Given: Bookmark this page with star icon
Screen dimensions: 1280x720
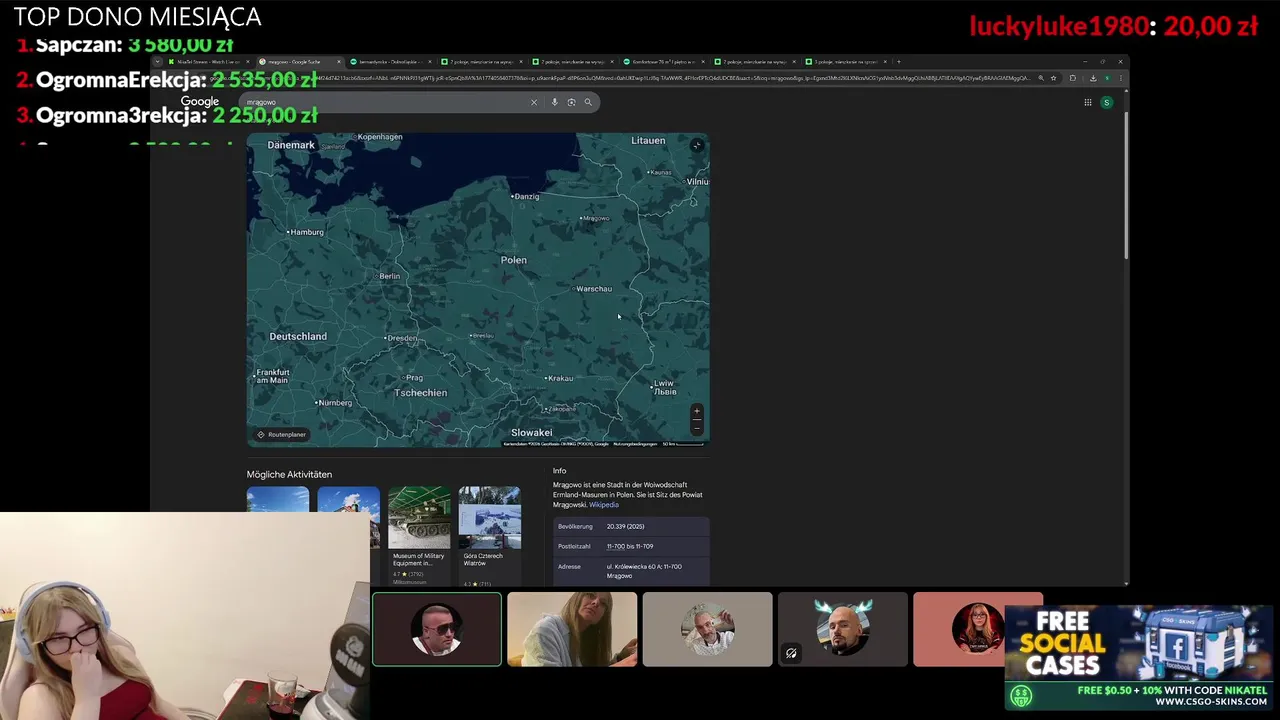Looking at the screenshot, I should (x=1053, y=78).
